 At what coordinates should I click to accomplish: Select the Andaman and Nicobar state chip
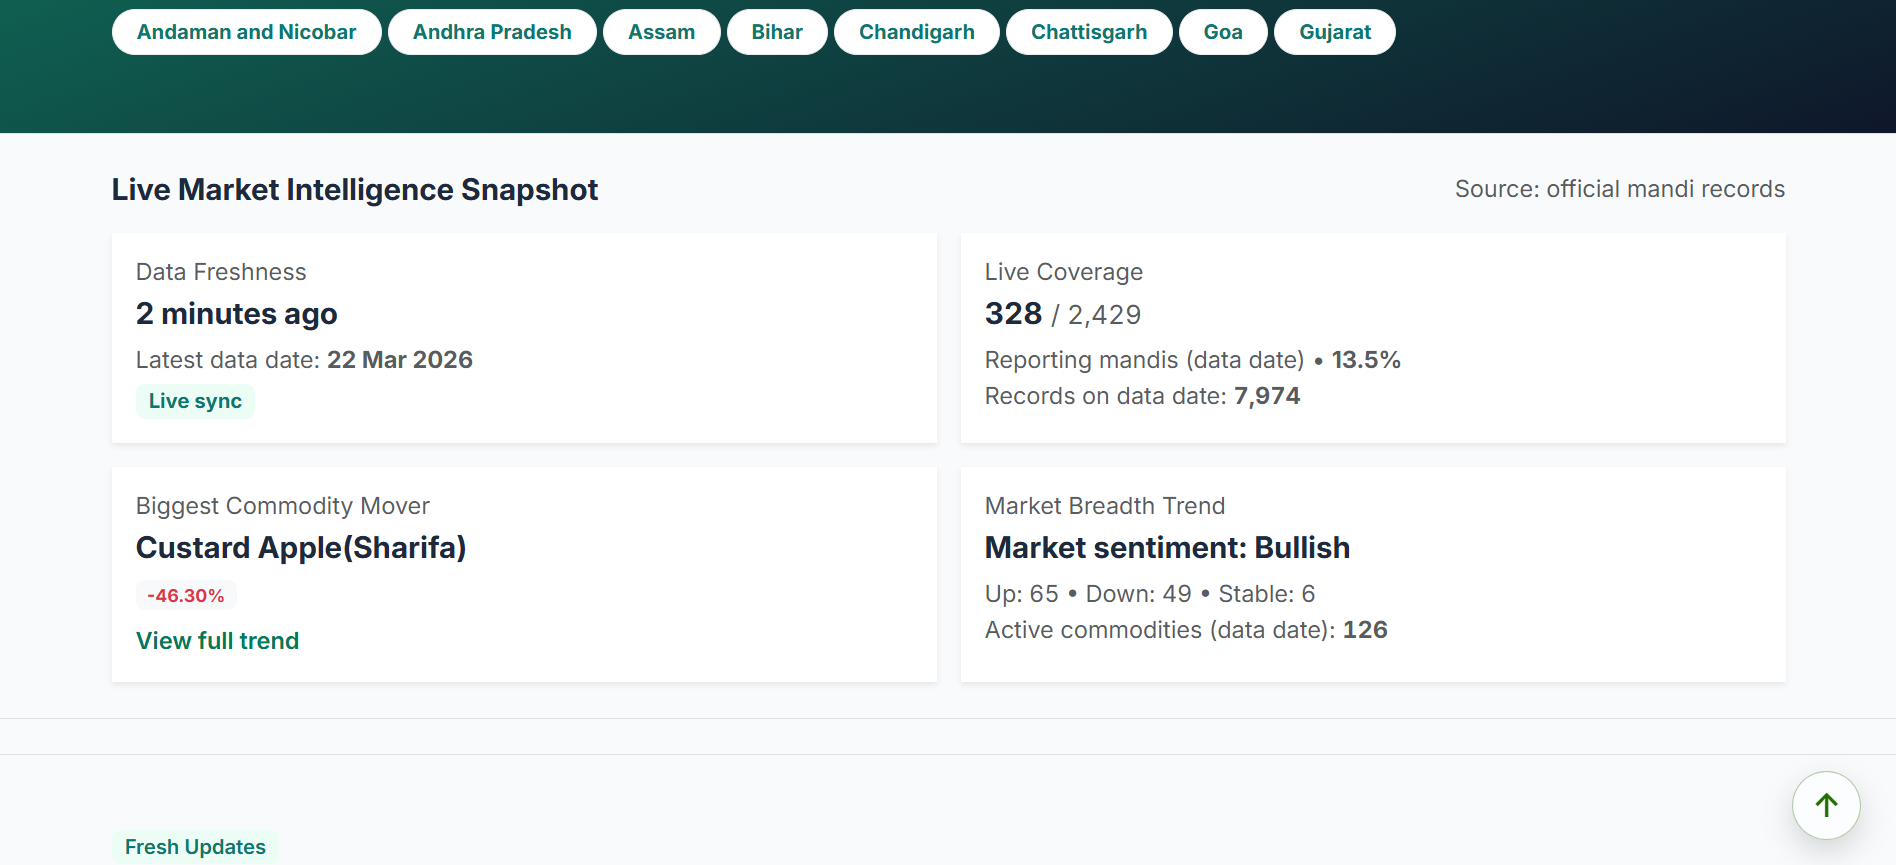[246, 32]
